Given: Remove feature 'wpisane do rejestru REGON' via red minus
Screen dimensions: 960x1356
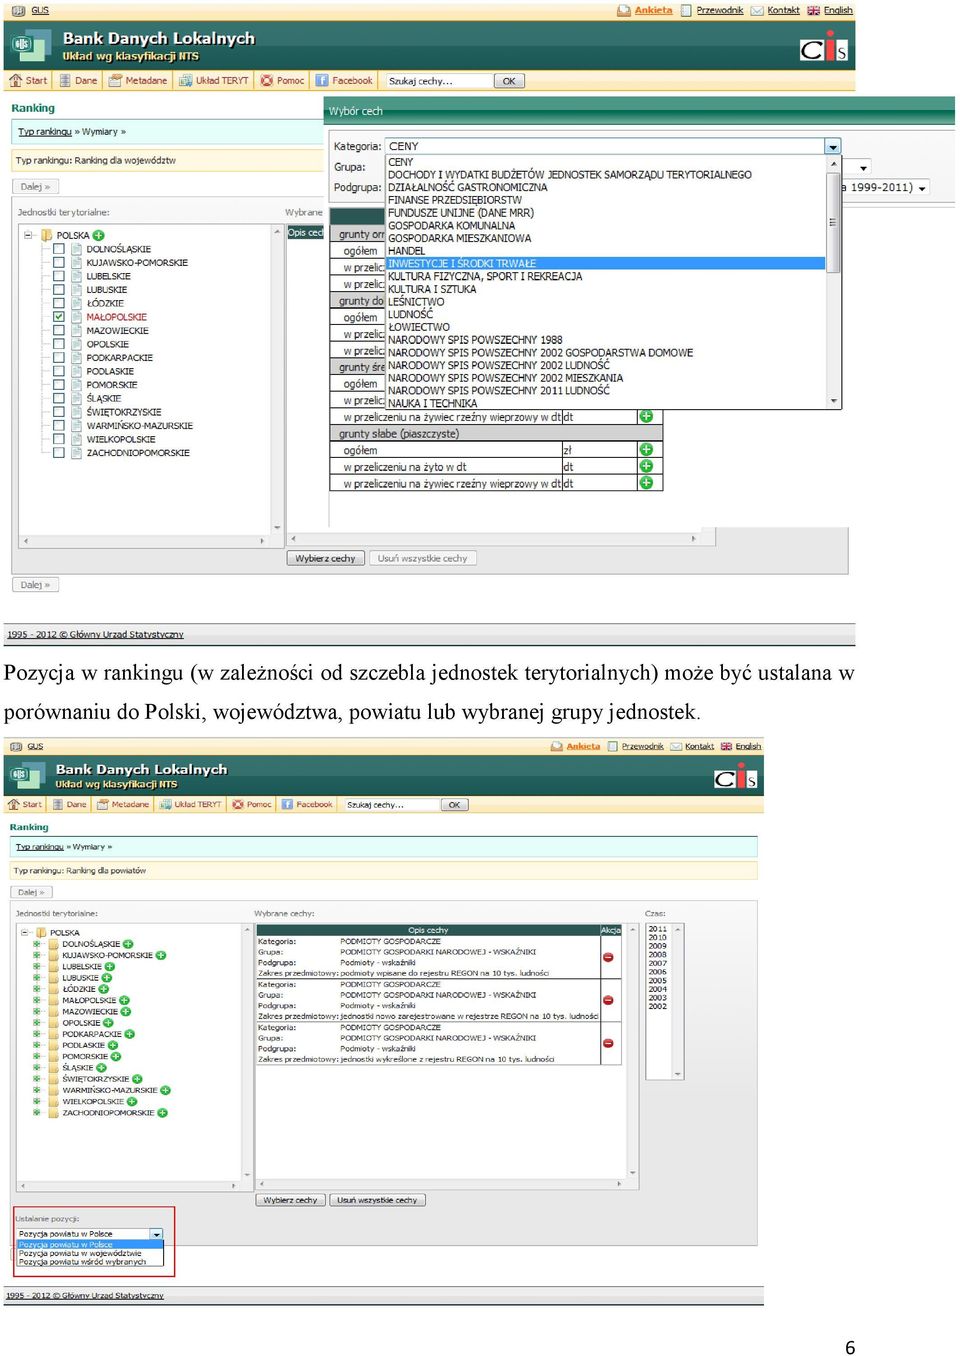Looking at the screenshot, I should 608,957.
